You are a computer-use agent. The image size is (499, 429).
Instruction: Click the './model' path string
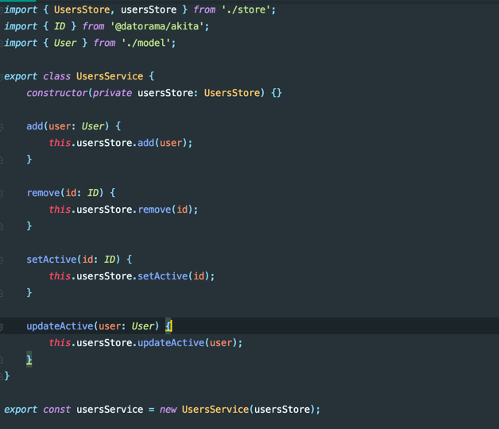(147, 43)
